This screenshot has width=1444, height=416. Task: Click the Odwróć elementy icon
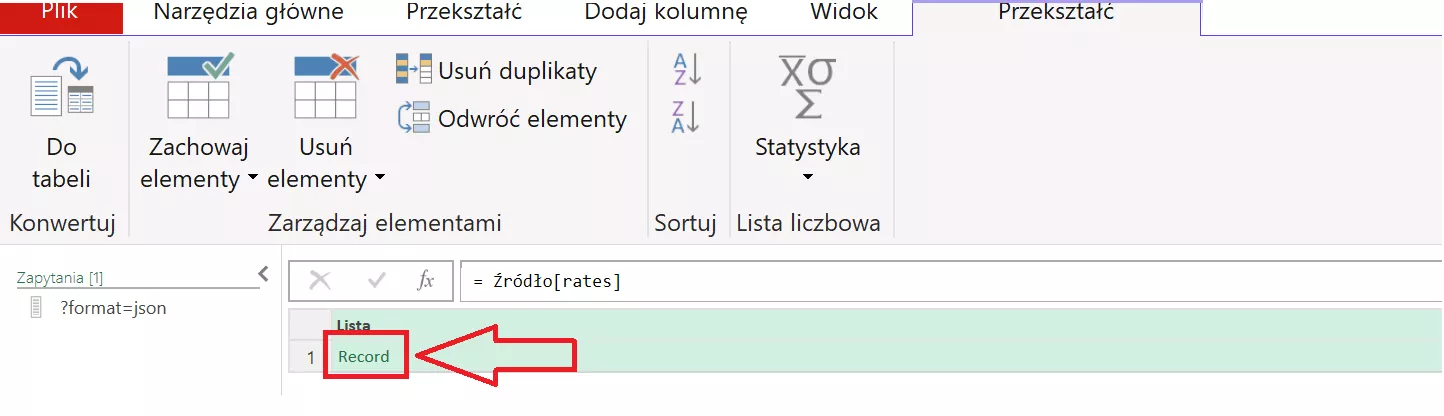(414, 118)
